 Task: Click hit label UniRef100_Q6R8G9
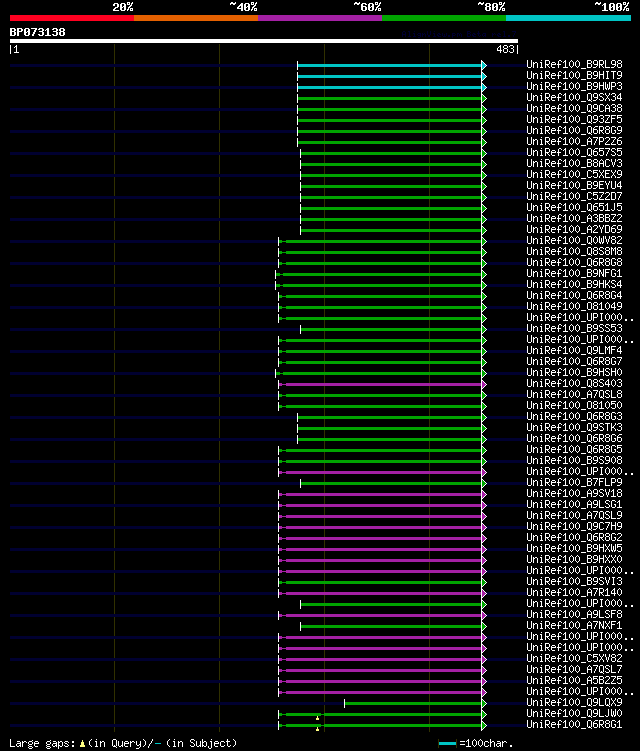(574, 130)
